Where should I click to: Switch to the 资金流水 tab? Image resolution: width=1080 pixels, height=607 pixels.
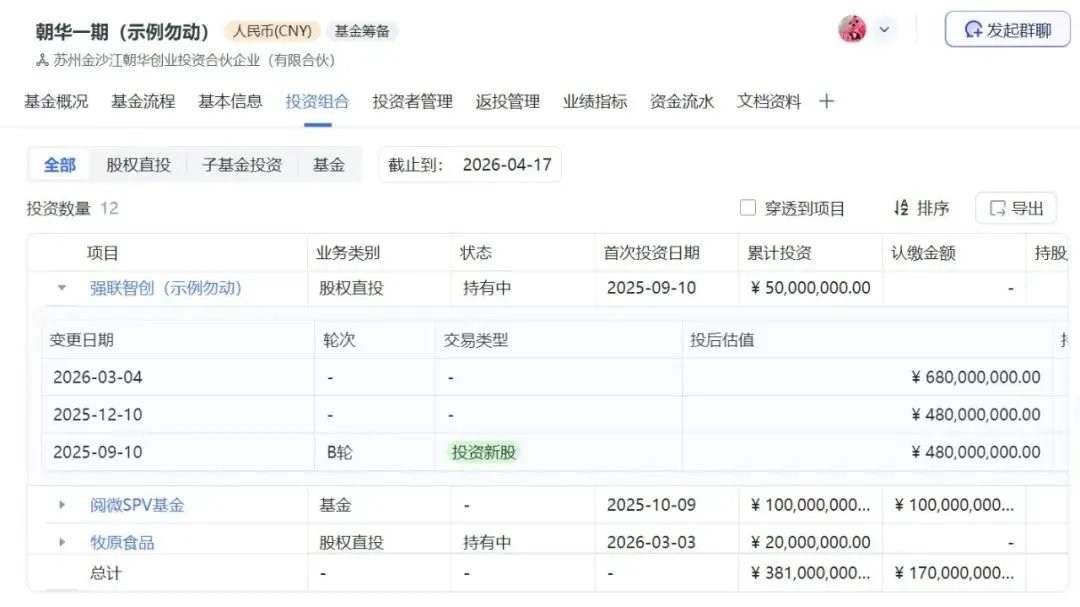click(681, 101)
